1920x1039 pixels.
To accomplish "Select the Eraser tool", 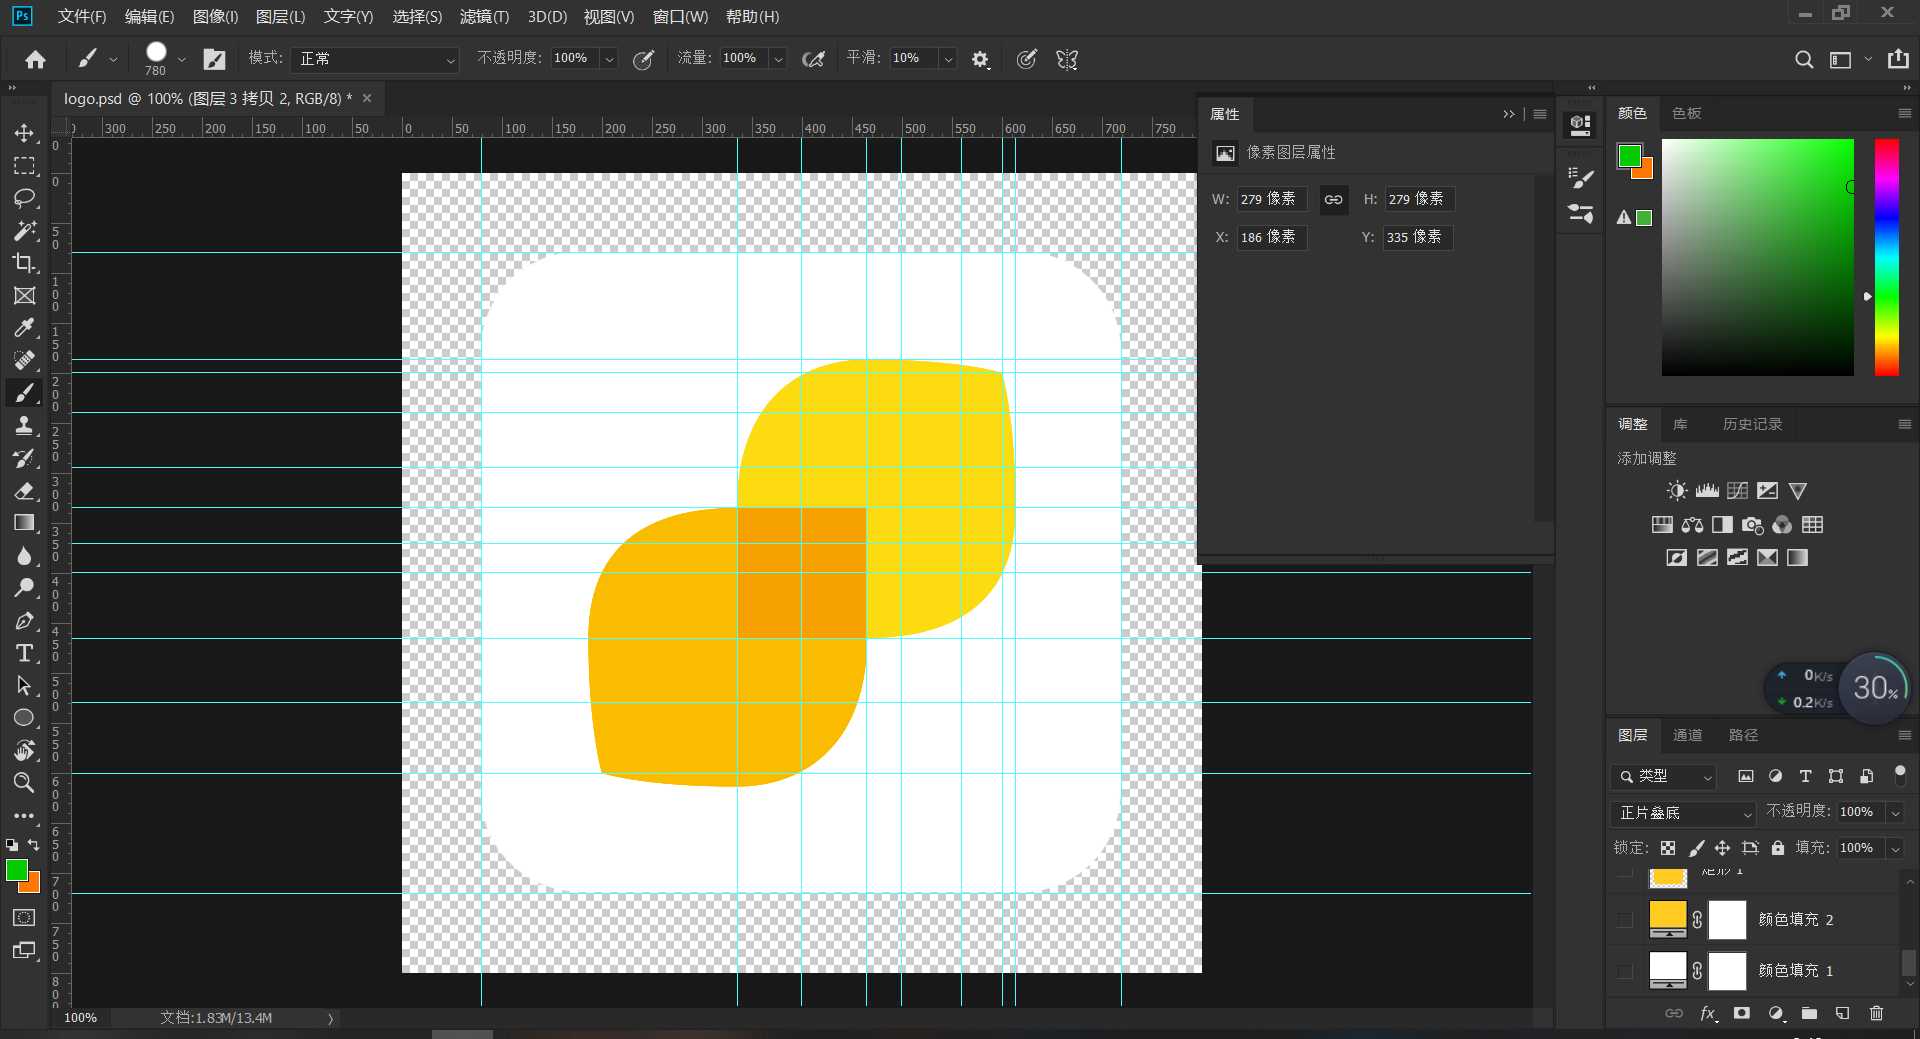I will [x=24, y=491].
